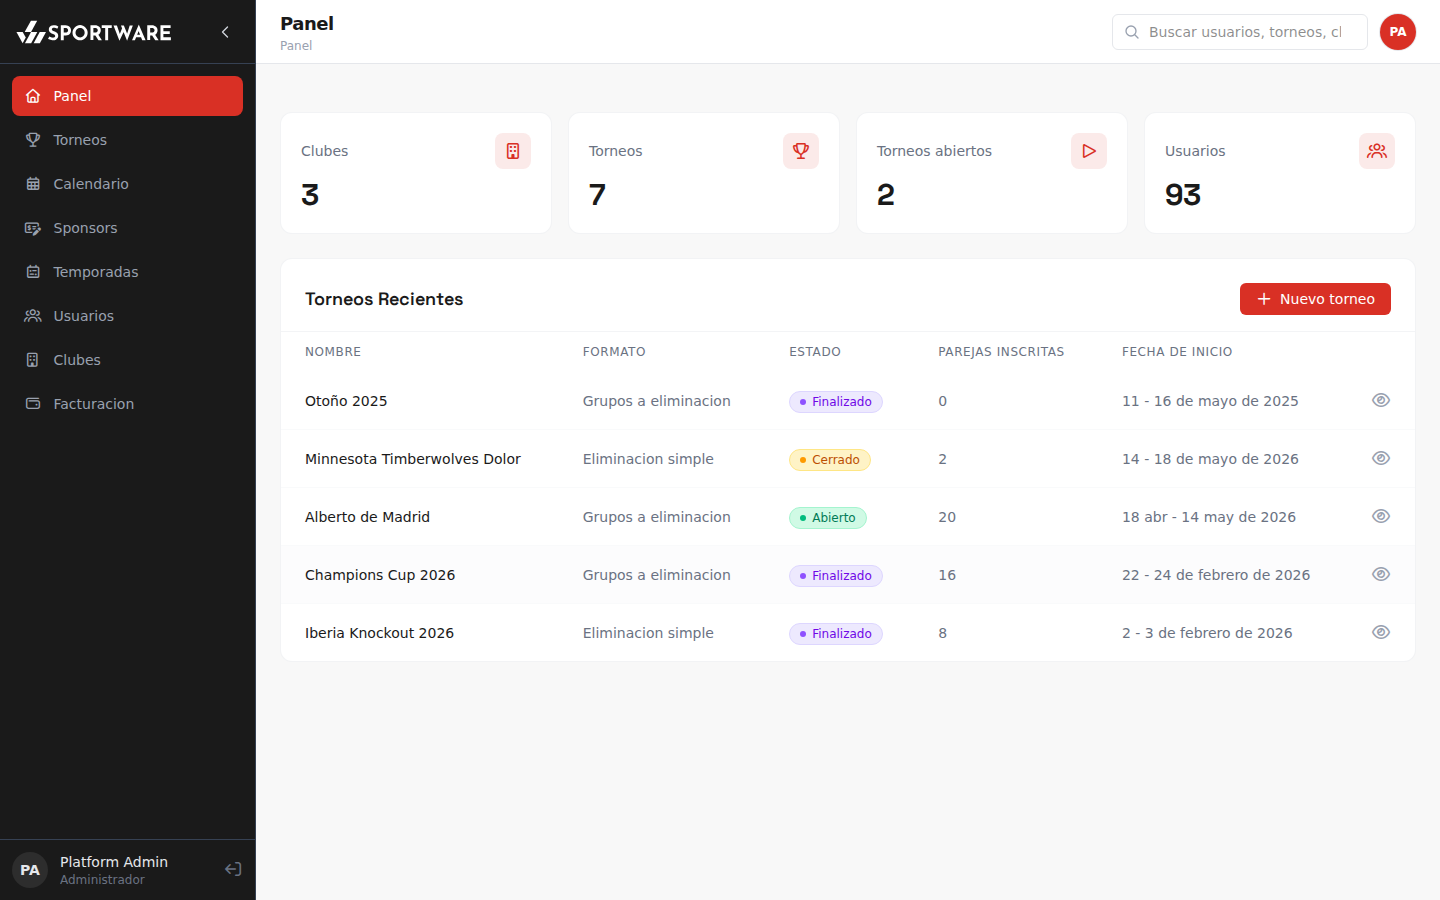Click the logout icon next to Platform Admin

233,869
